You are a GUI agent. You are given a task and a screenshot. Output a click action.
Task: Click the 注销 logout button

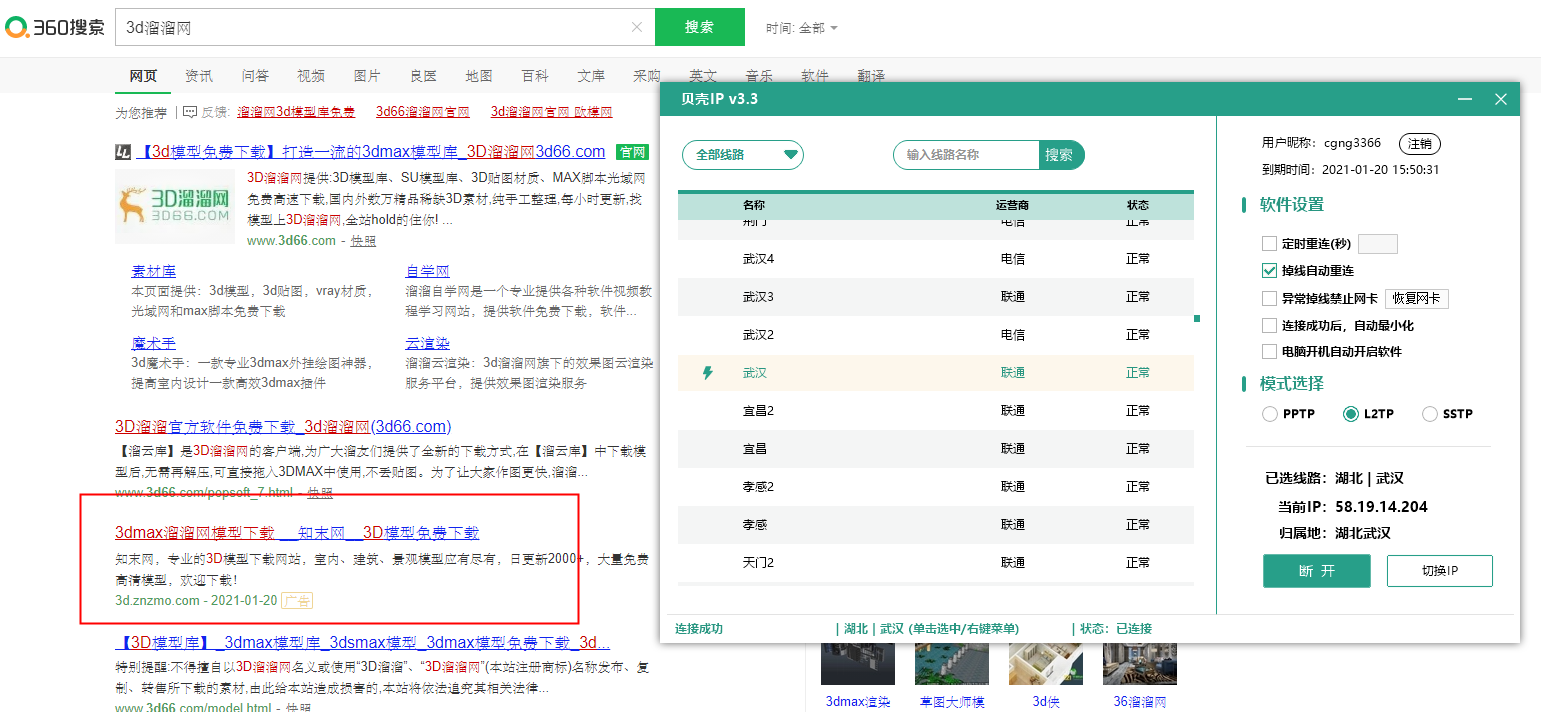1420,143
